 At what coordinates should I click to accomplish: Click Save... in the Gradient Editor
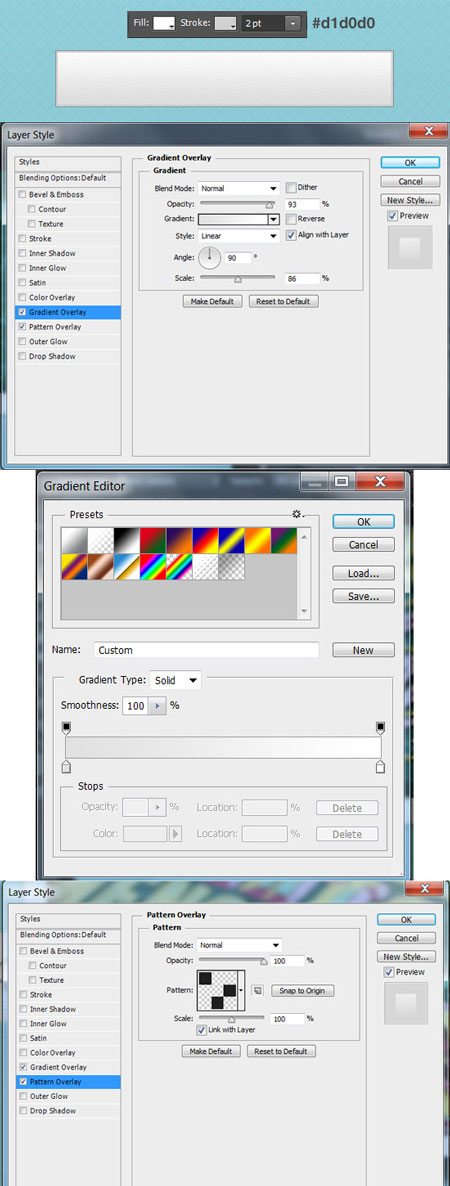(364, 597)
